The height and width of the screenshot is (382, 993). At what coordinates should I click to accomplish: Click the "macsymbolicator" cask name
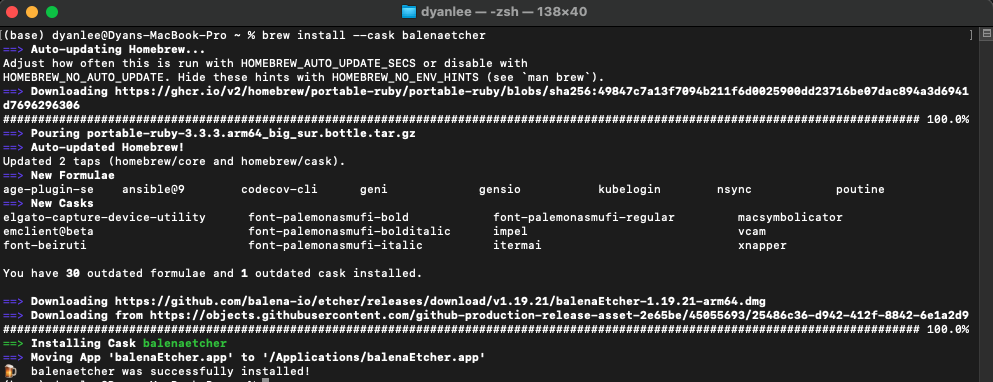click(790, 217)
